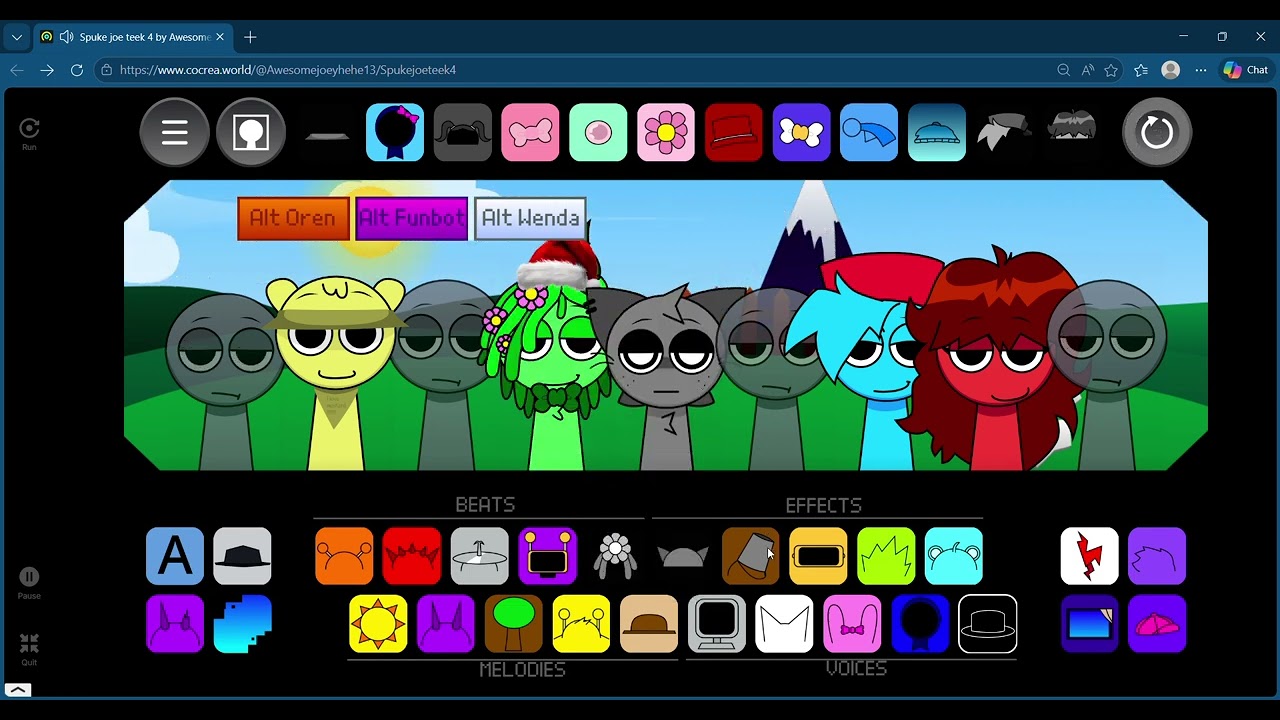1280x720 pixels.
Task: Select the gray side-swept hair icon
Action: [1004, 132]
